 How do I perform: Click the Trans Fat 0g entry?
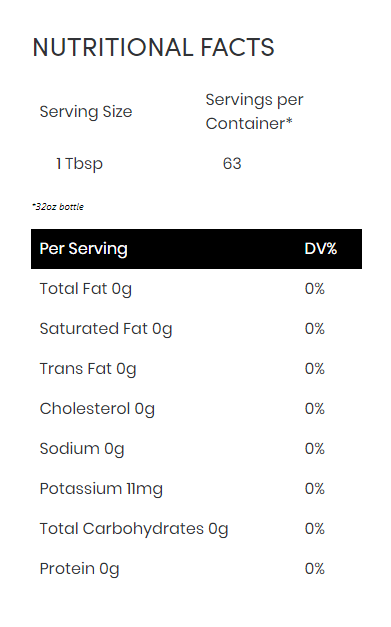pos(88,369)
